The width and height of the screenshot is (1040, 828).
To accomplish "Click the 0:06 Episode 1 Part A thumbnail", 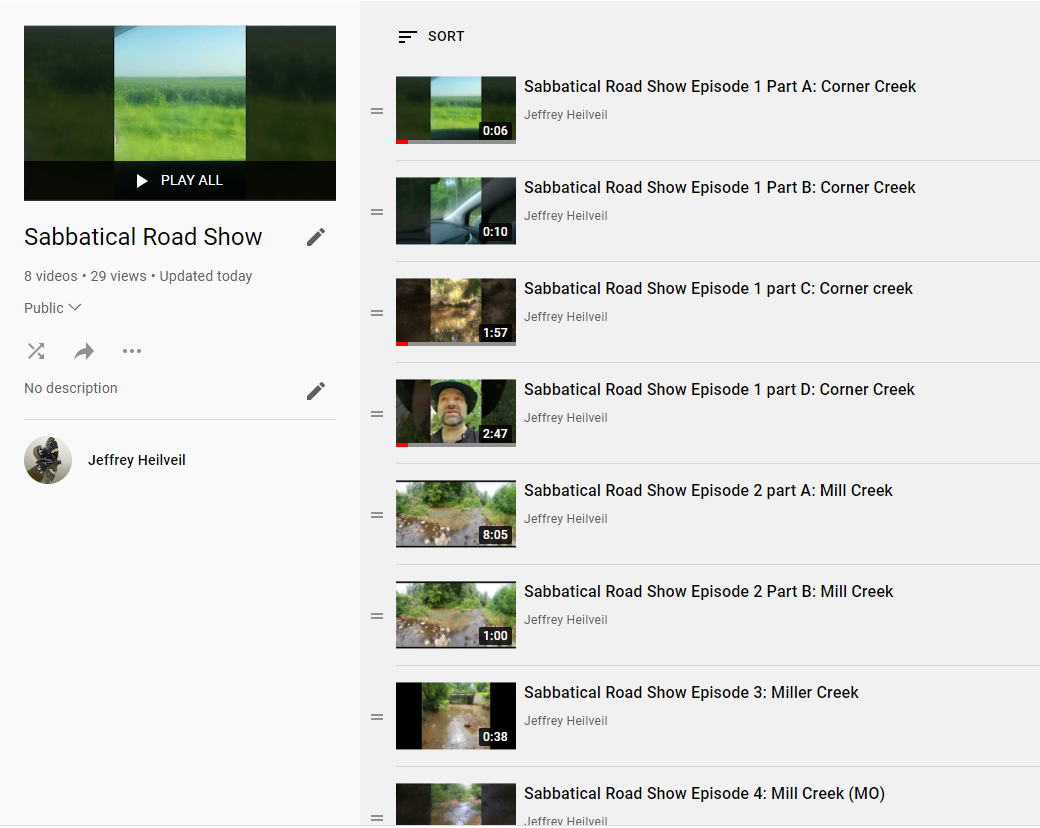I will (456, 109).
